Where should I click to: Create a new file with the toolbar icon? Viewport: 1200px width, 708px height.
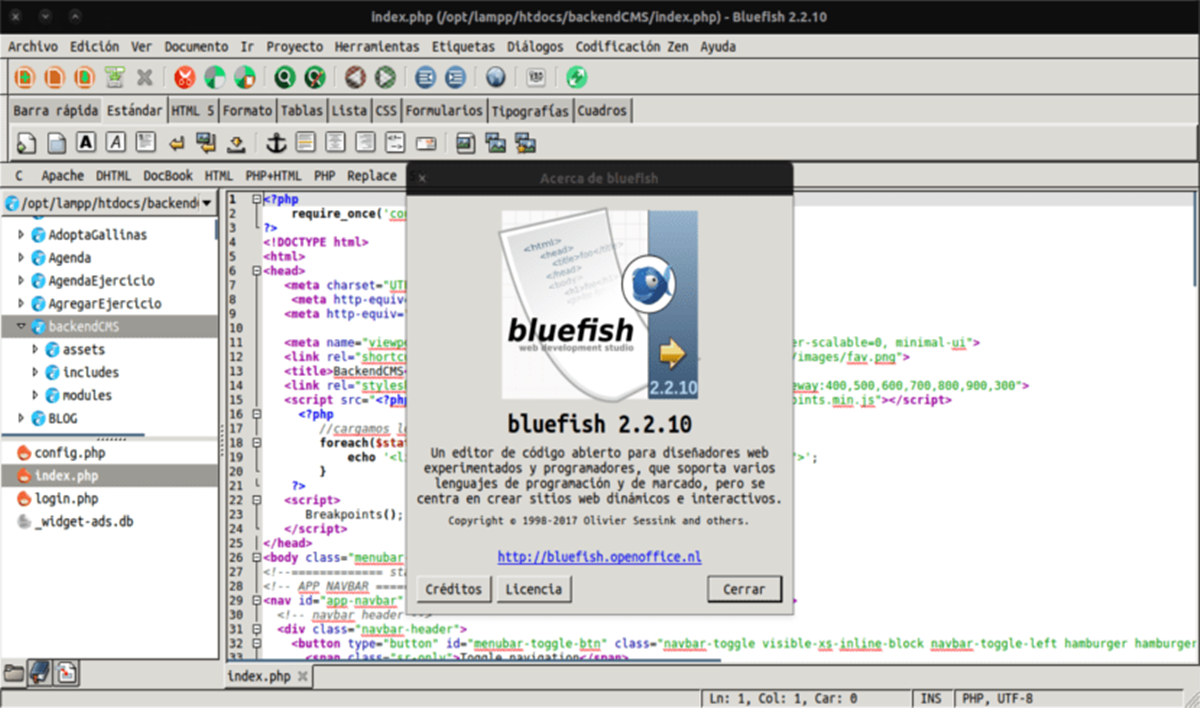pos(25,77)
